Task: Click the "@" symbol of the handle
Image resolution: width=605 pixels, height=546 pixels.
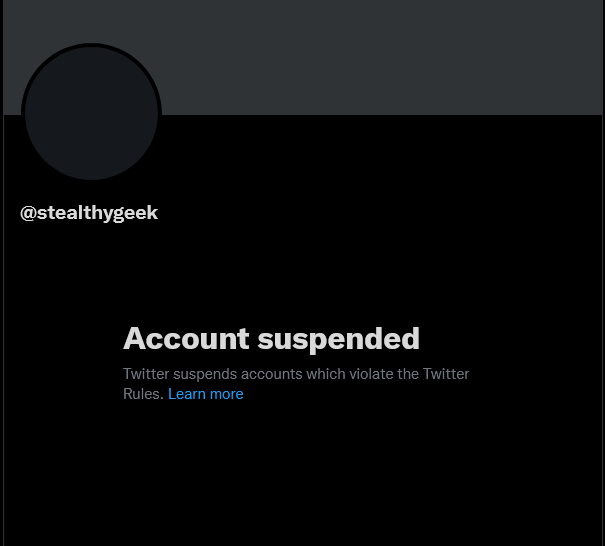Action: tap(28, 213)
